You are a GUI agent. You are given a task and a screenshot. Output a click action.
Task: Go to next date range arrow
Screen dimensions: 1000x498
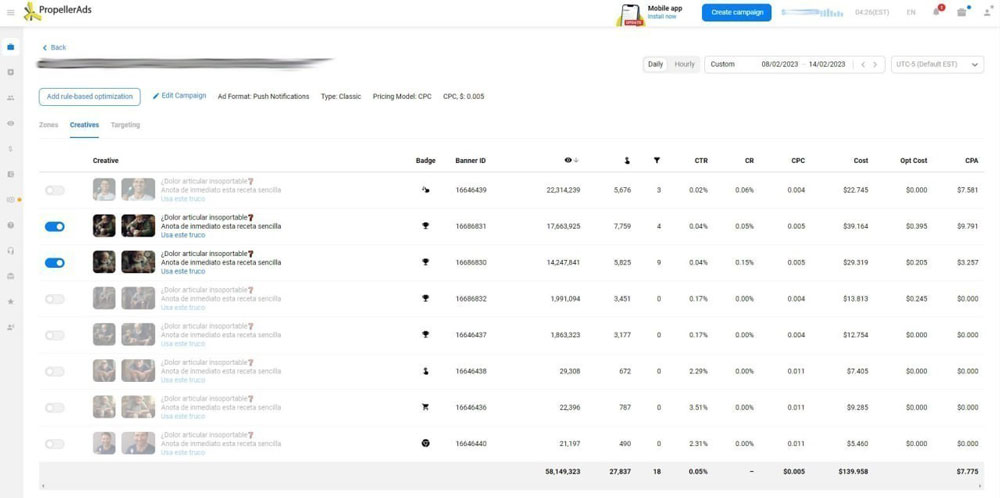pyautogui.click(x=875, y=64)
